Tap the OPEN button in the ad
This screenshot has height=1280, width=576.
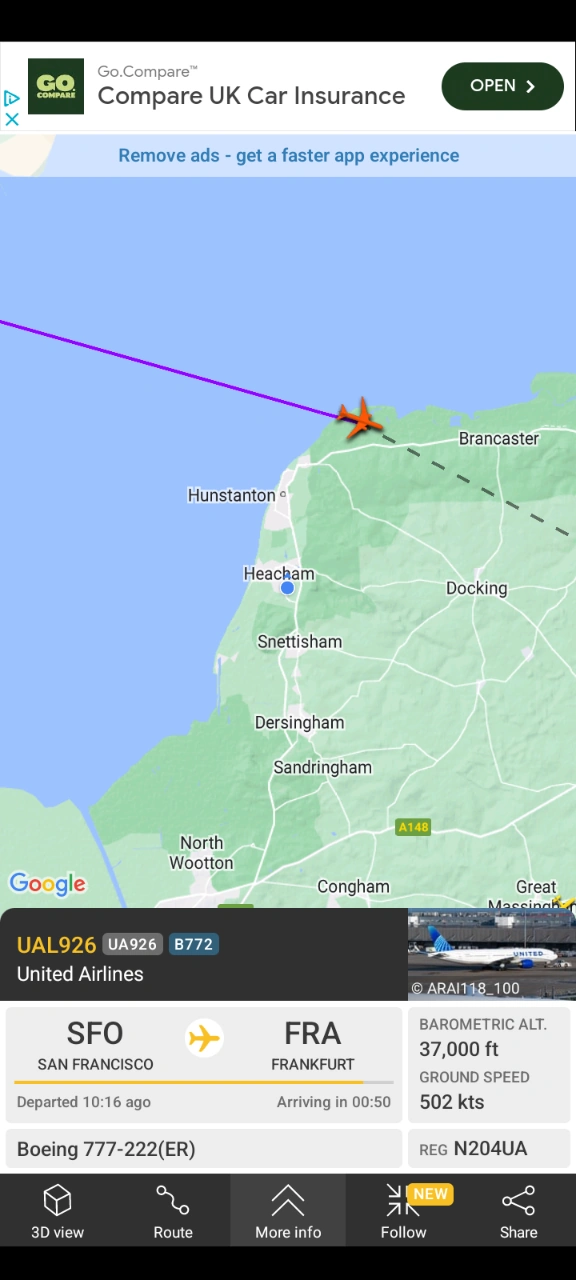(x=503, y=86)
